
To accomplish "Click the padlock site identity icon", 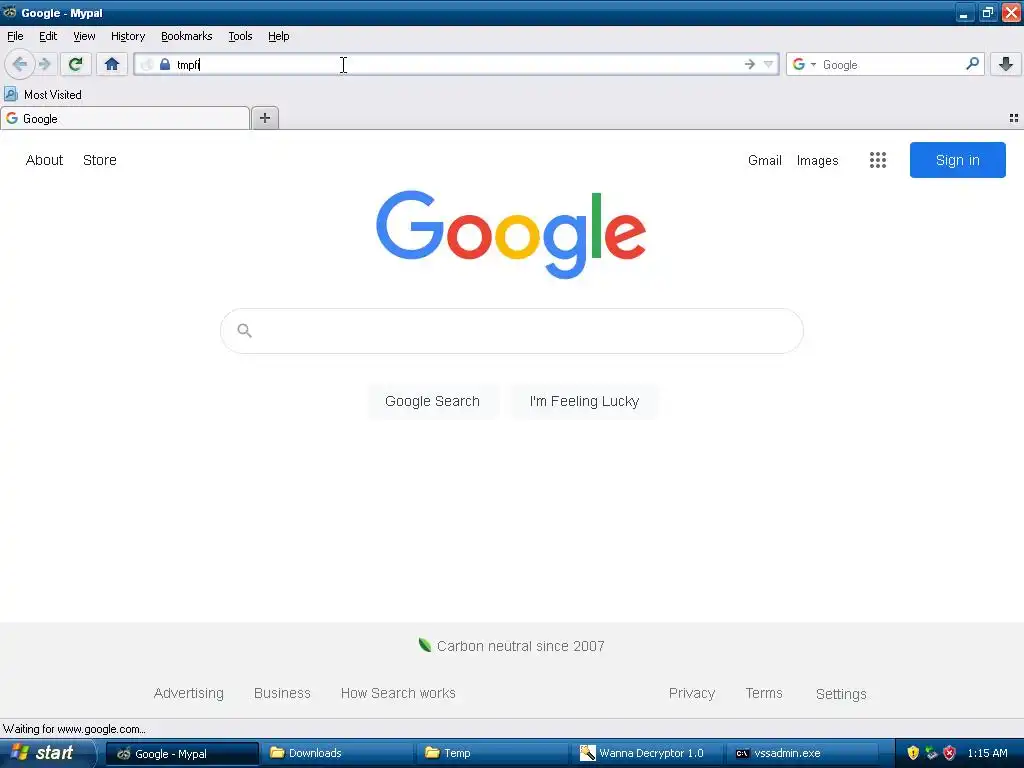I will pyautogui.click(x=165, y=64).
